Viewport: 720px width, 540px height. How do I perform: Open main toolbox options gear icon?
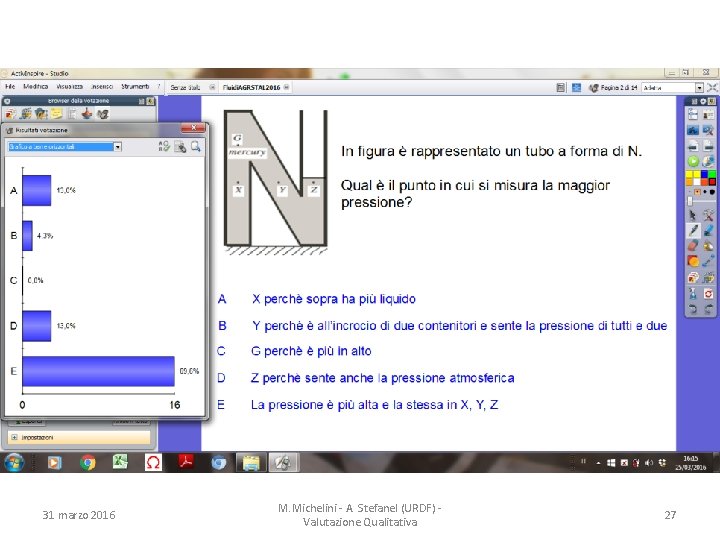pyautogui.click(x=703, y=101)
